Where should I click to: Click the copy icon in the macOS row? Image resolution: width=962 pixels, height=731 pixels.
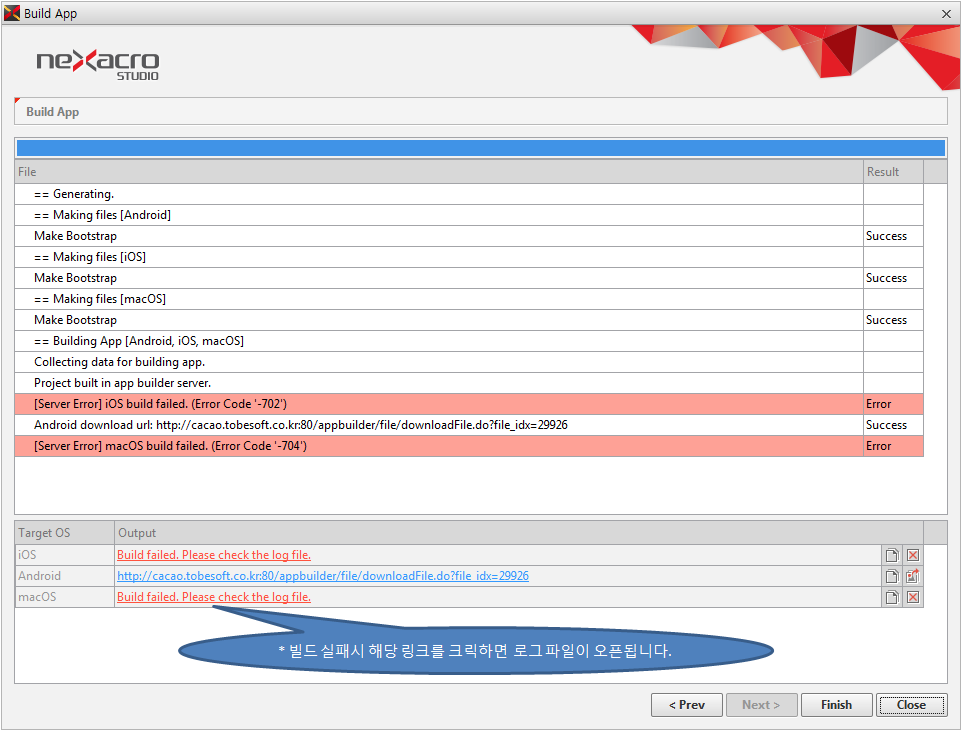[x=891, y=597]
